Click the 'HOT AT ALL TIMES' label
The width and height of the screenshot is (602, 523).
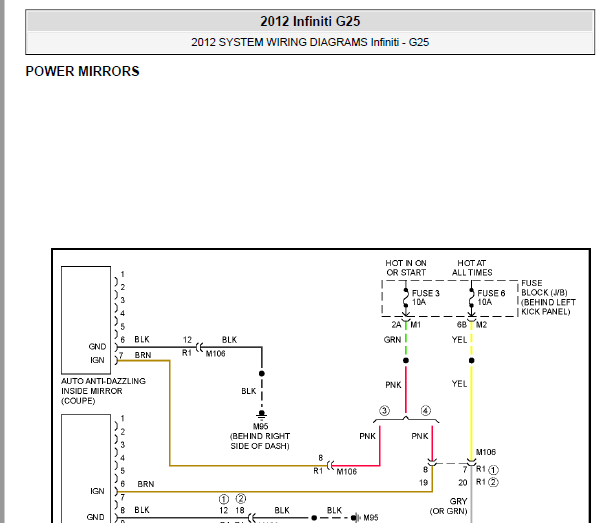(x=472, y=268)
